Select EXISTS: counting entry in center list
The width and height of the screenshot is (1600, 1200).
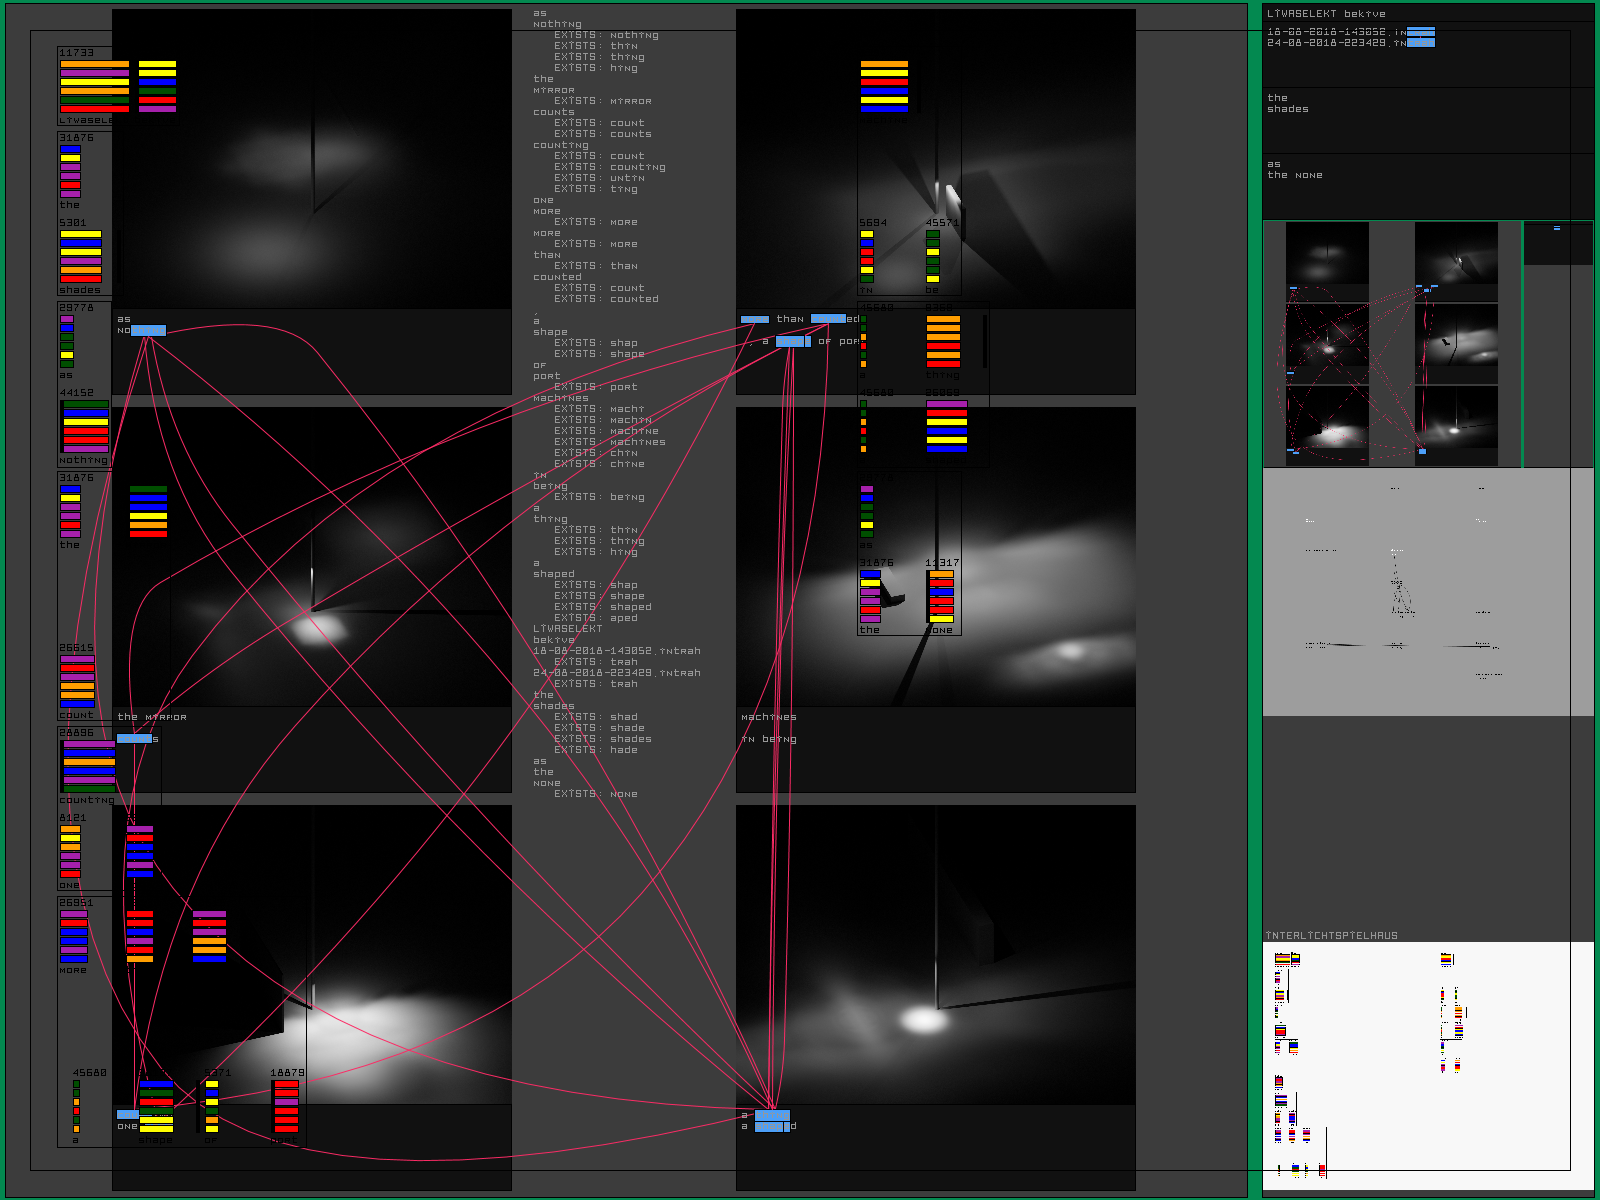click(x=610, y=167)
